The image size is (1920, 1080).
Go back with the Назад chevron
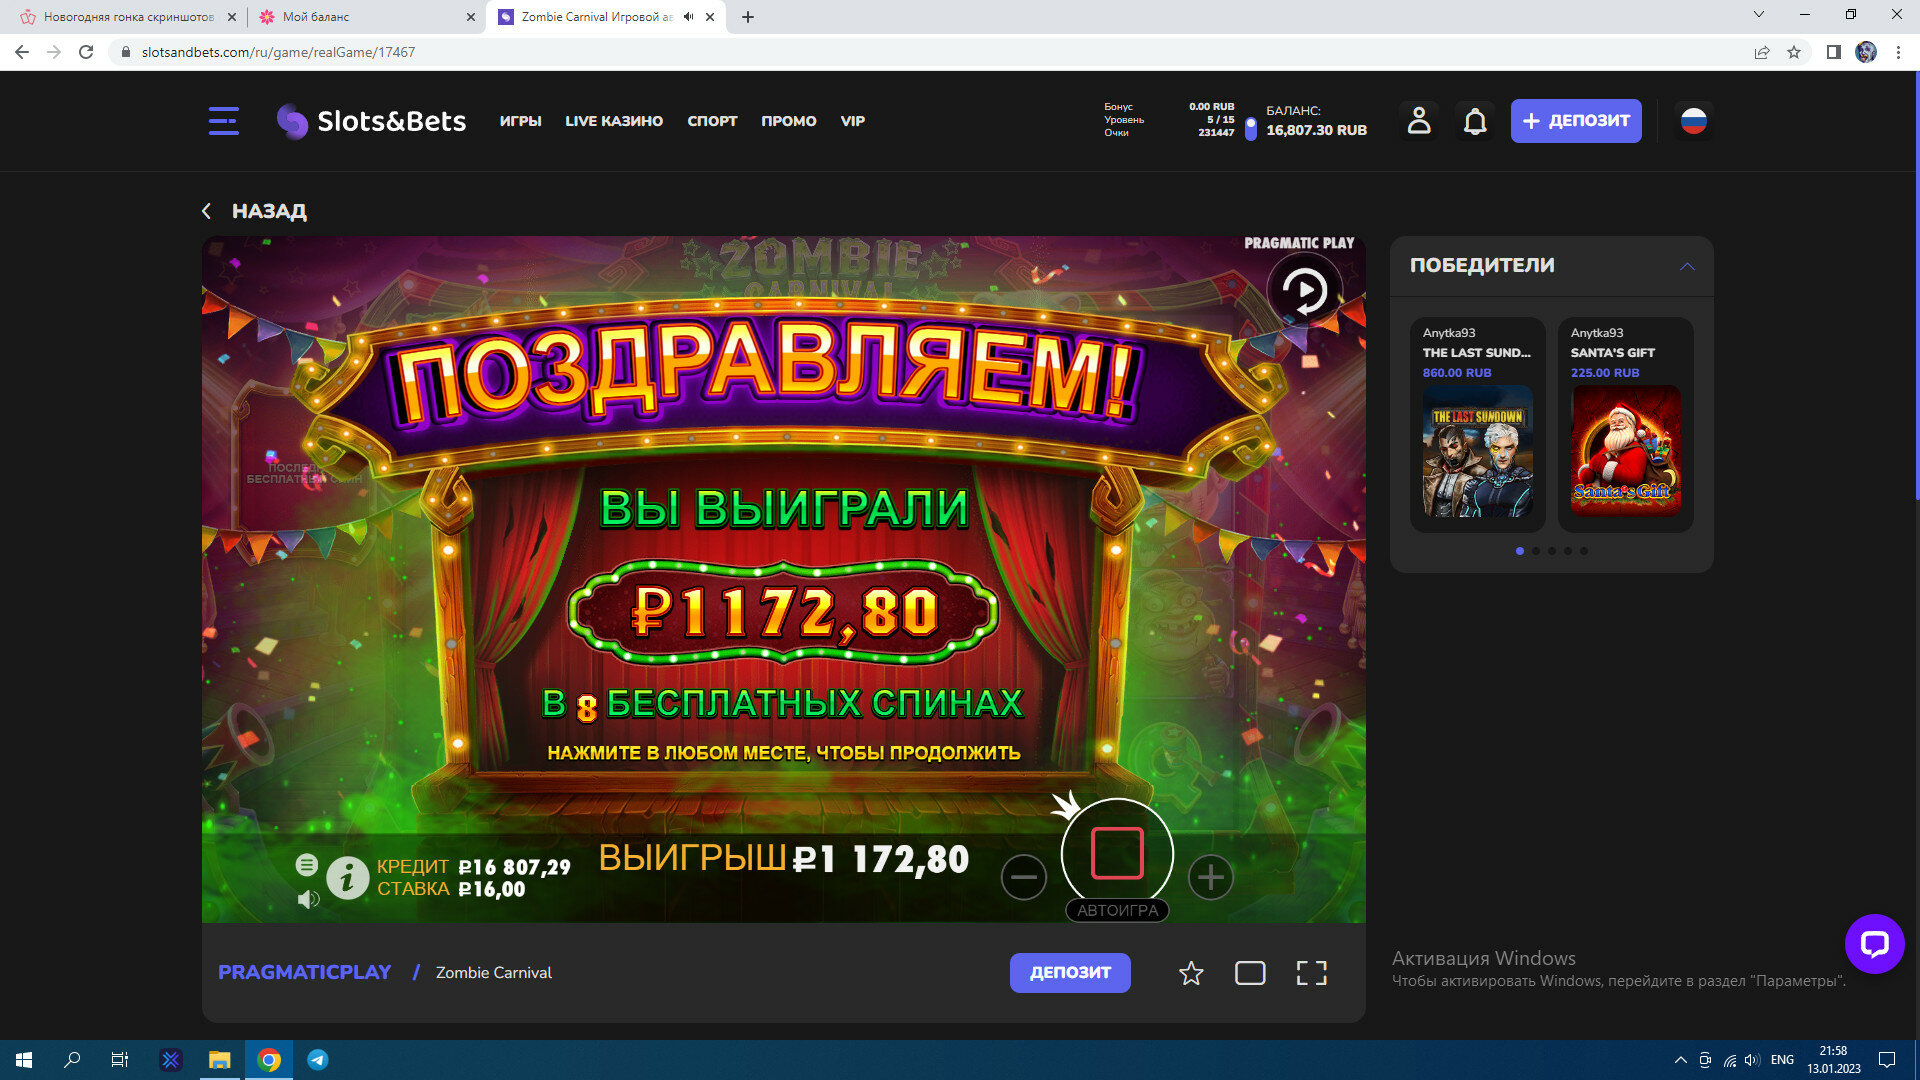coord(207,211)
